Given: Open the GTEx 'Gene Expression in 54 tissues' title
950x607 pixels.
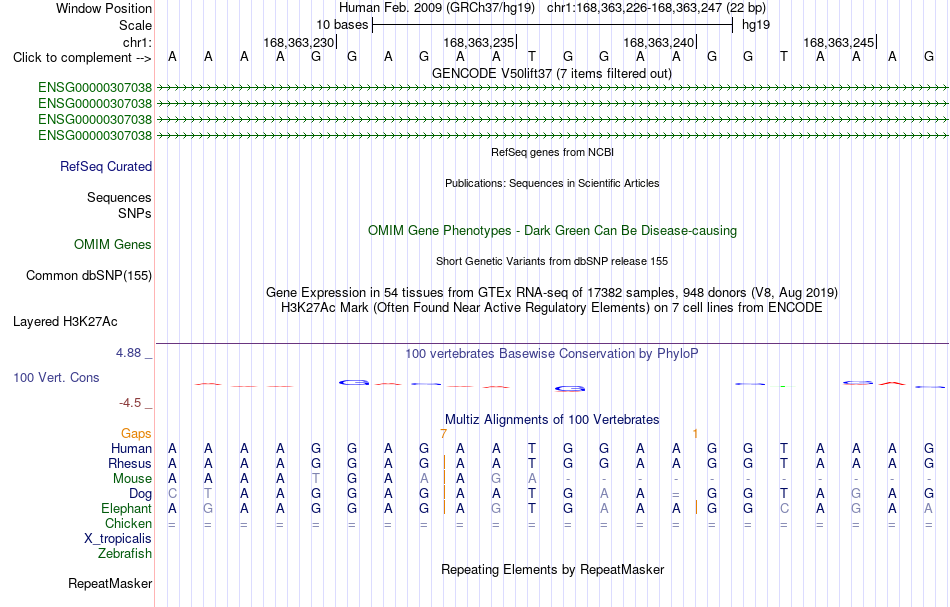Looking at the screenshot, I should point(552,293).
